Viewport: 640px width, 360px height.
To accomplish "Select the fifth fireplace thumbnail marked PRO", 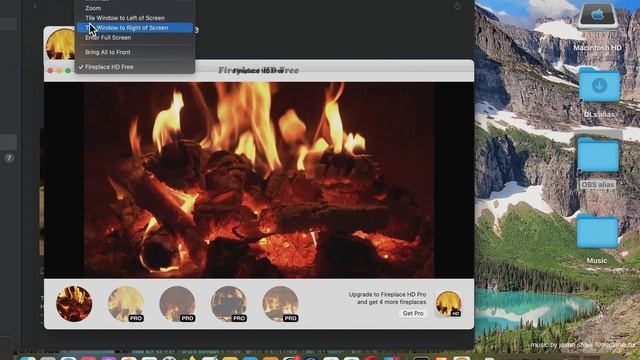I will tap(280, 303).
